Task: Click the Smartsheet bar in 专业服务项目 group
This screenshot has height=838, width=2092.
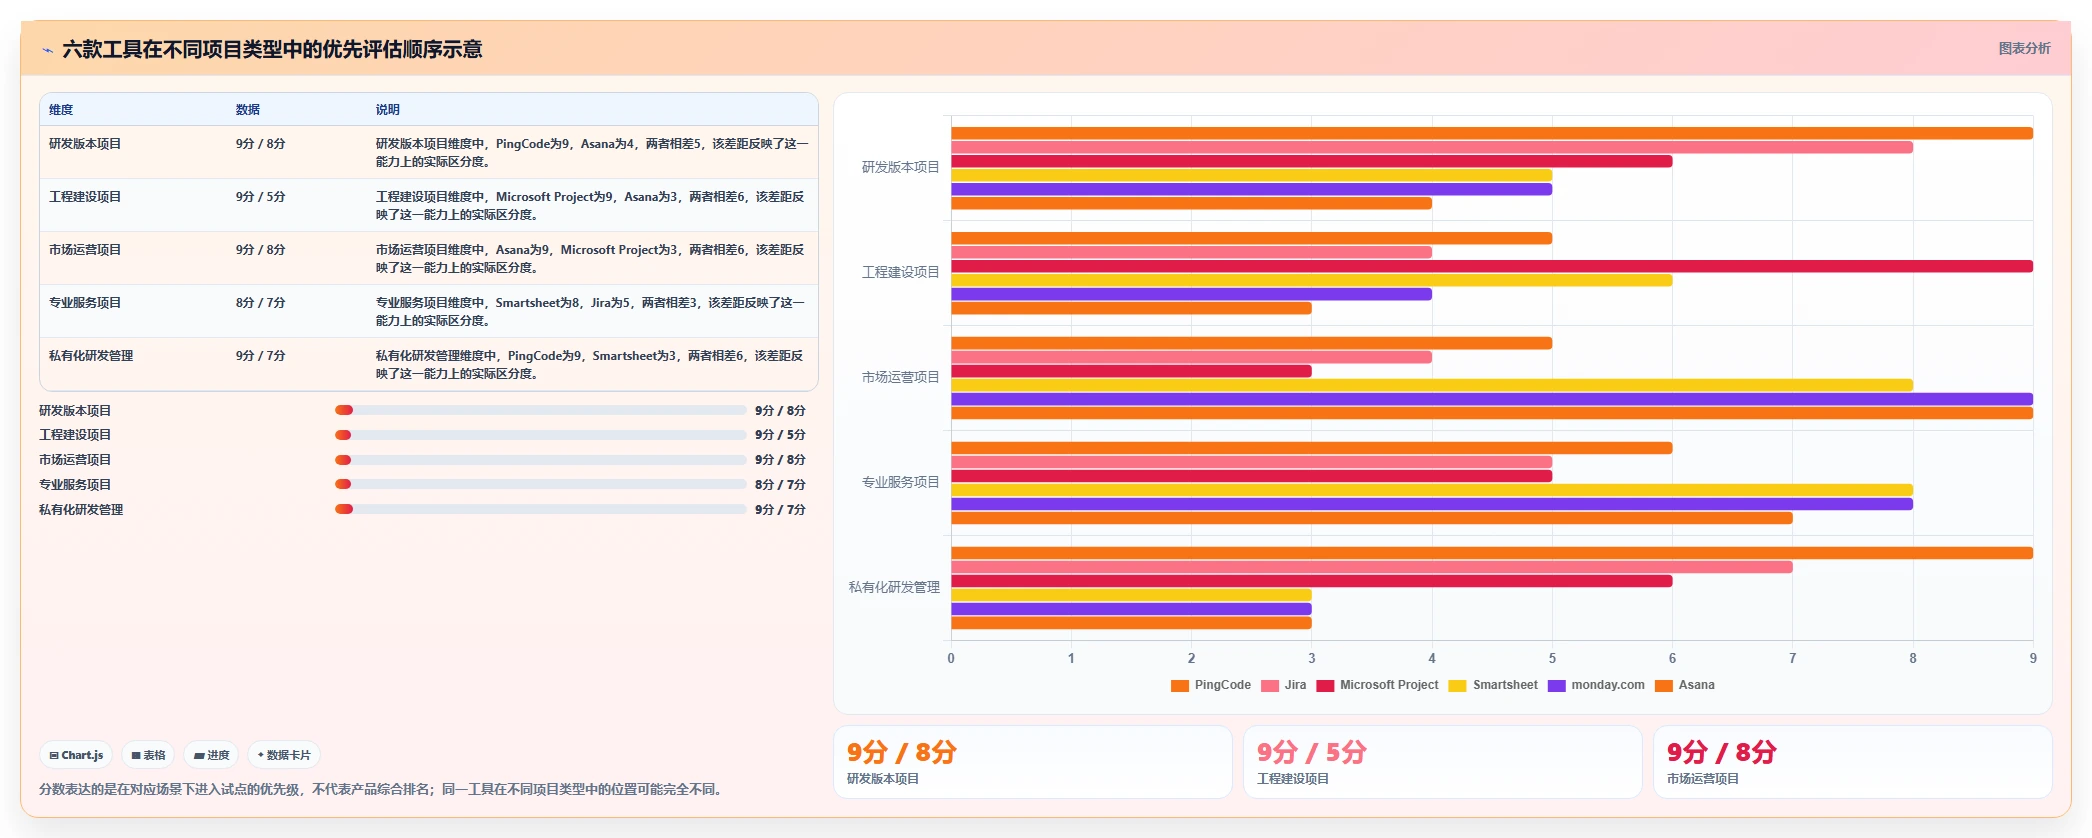Action: 1432,490
